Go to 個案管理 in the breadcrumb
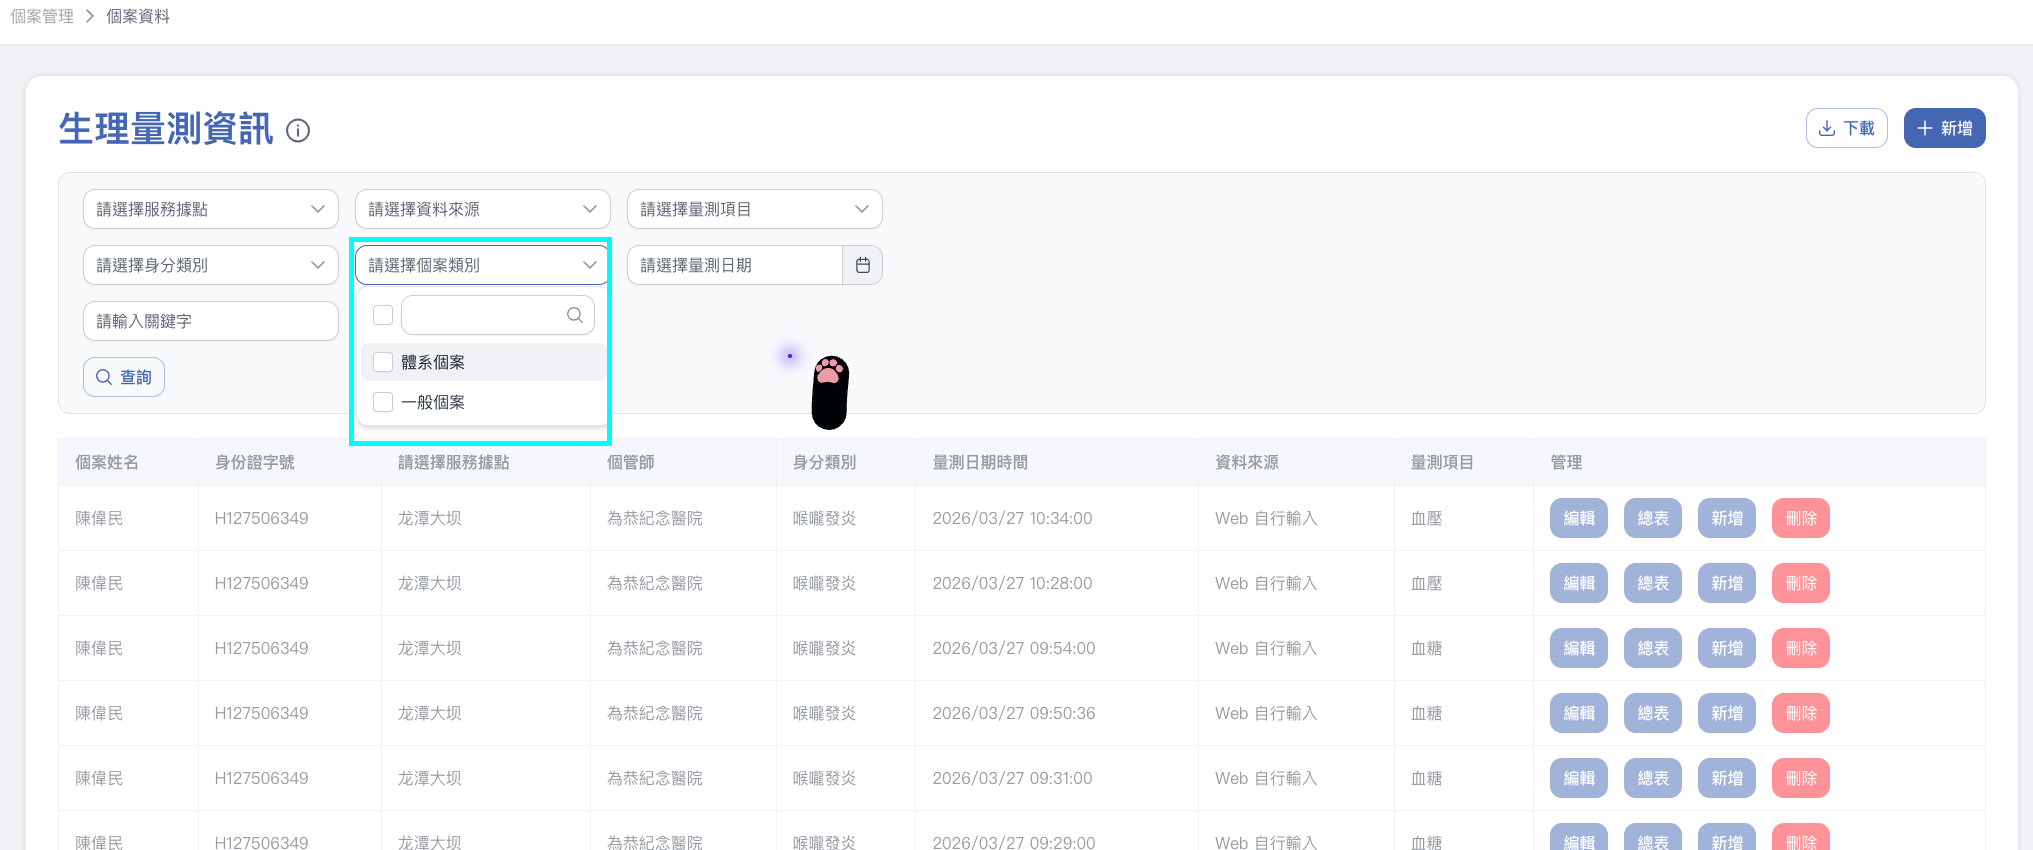2033x850 pixels. (42, 16)
